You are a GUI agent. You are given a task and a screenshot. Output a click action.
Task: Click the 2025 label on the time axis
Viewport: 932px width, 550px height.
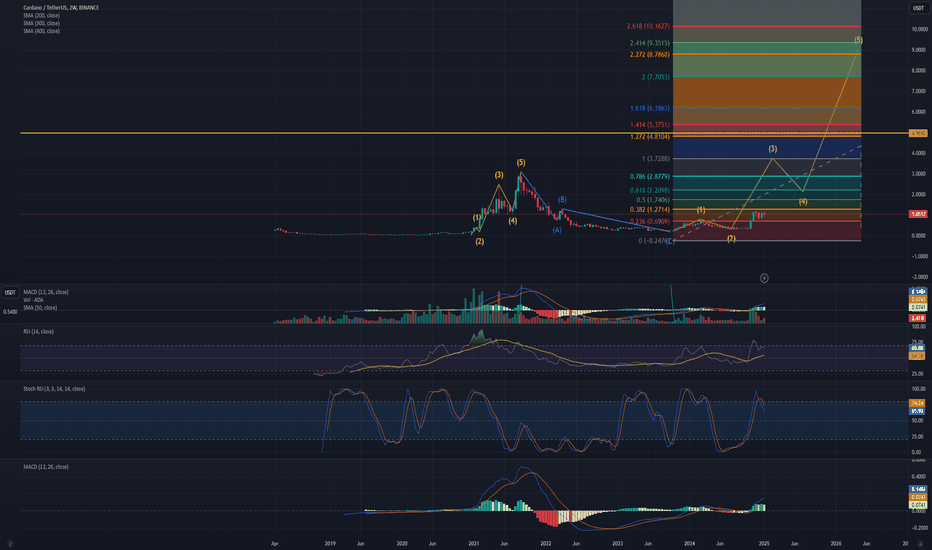coord(764,543)
